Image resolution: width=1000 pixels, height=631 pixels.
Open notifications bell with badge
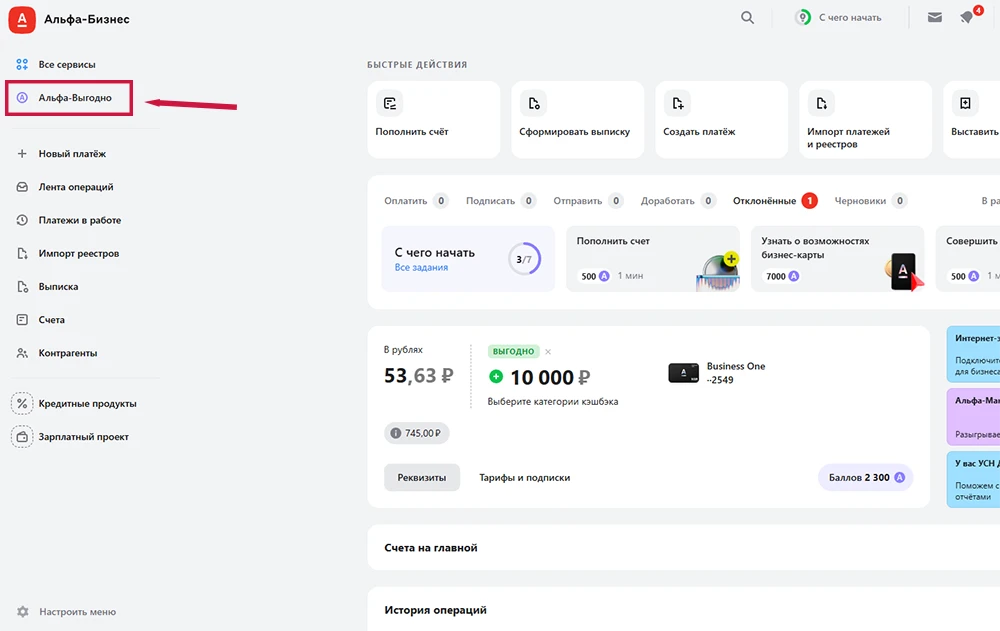(x=967, y=18)
